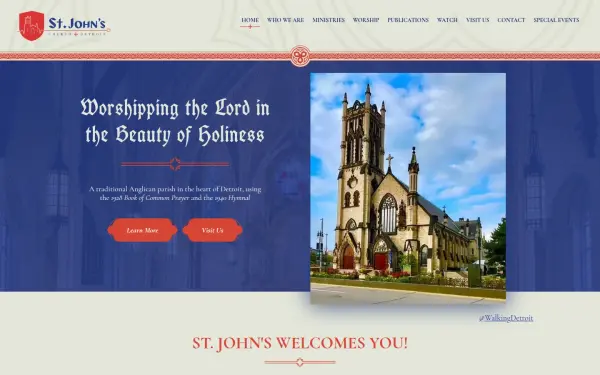
Task: Click the St. John's Church logo
Action: [64, 26]
